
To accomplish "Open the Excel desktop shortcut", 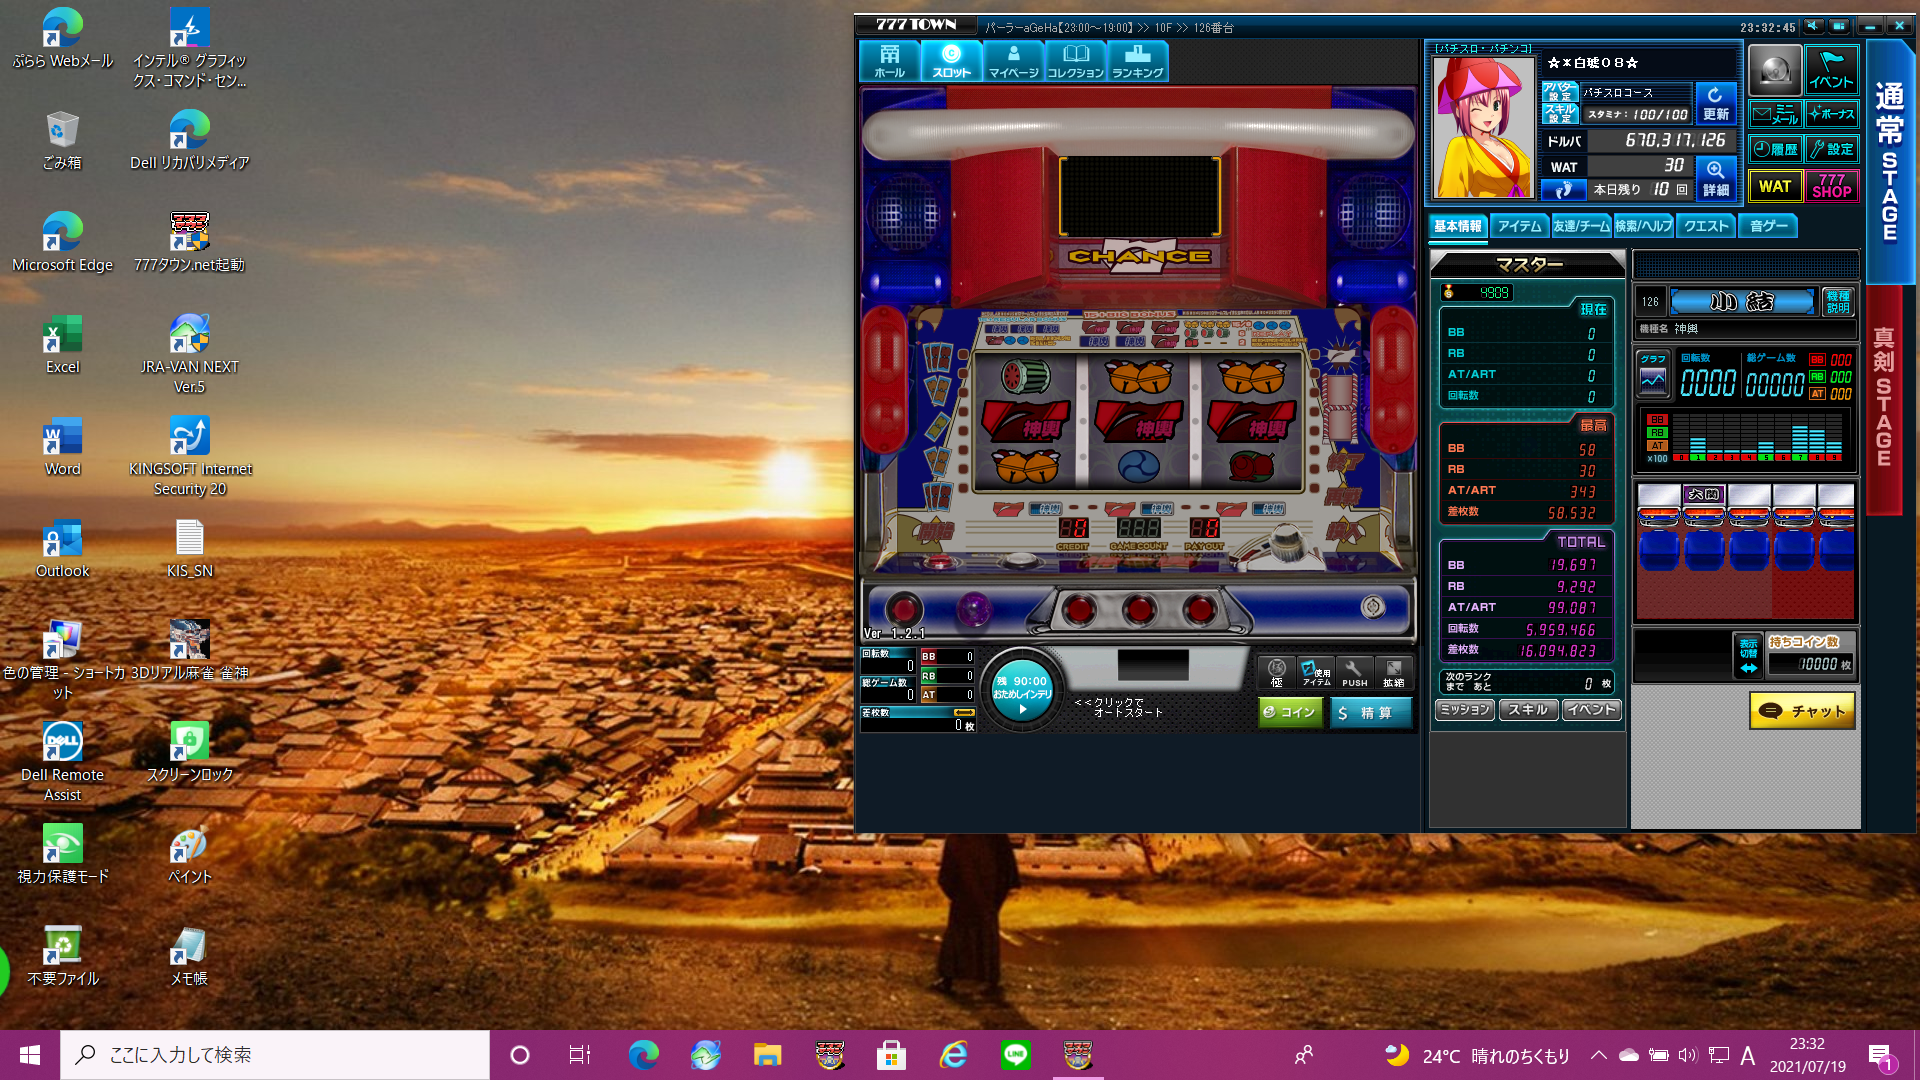I will (x=62, y=345).
